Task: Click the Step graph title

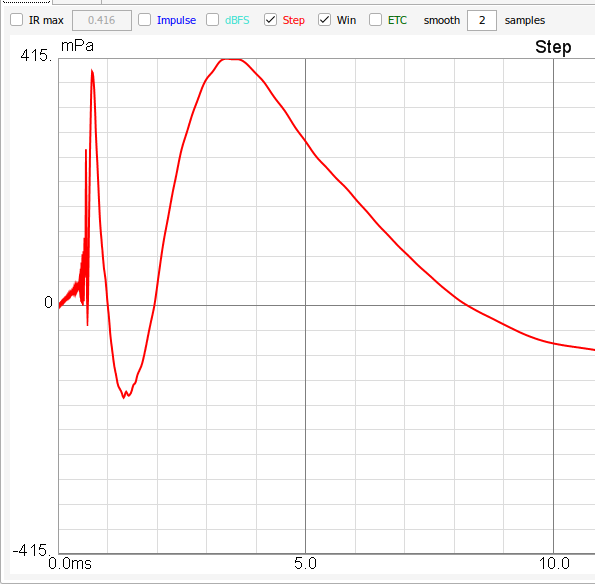Action: (553, 47)
